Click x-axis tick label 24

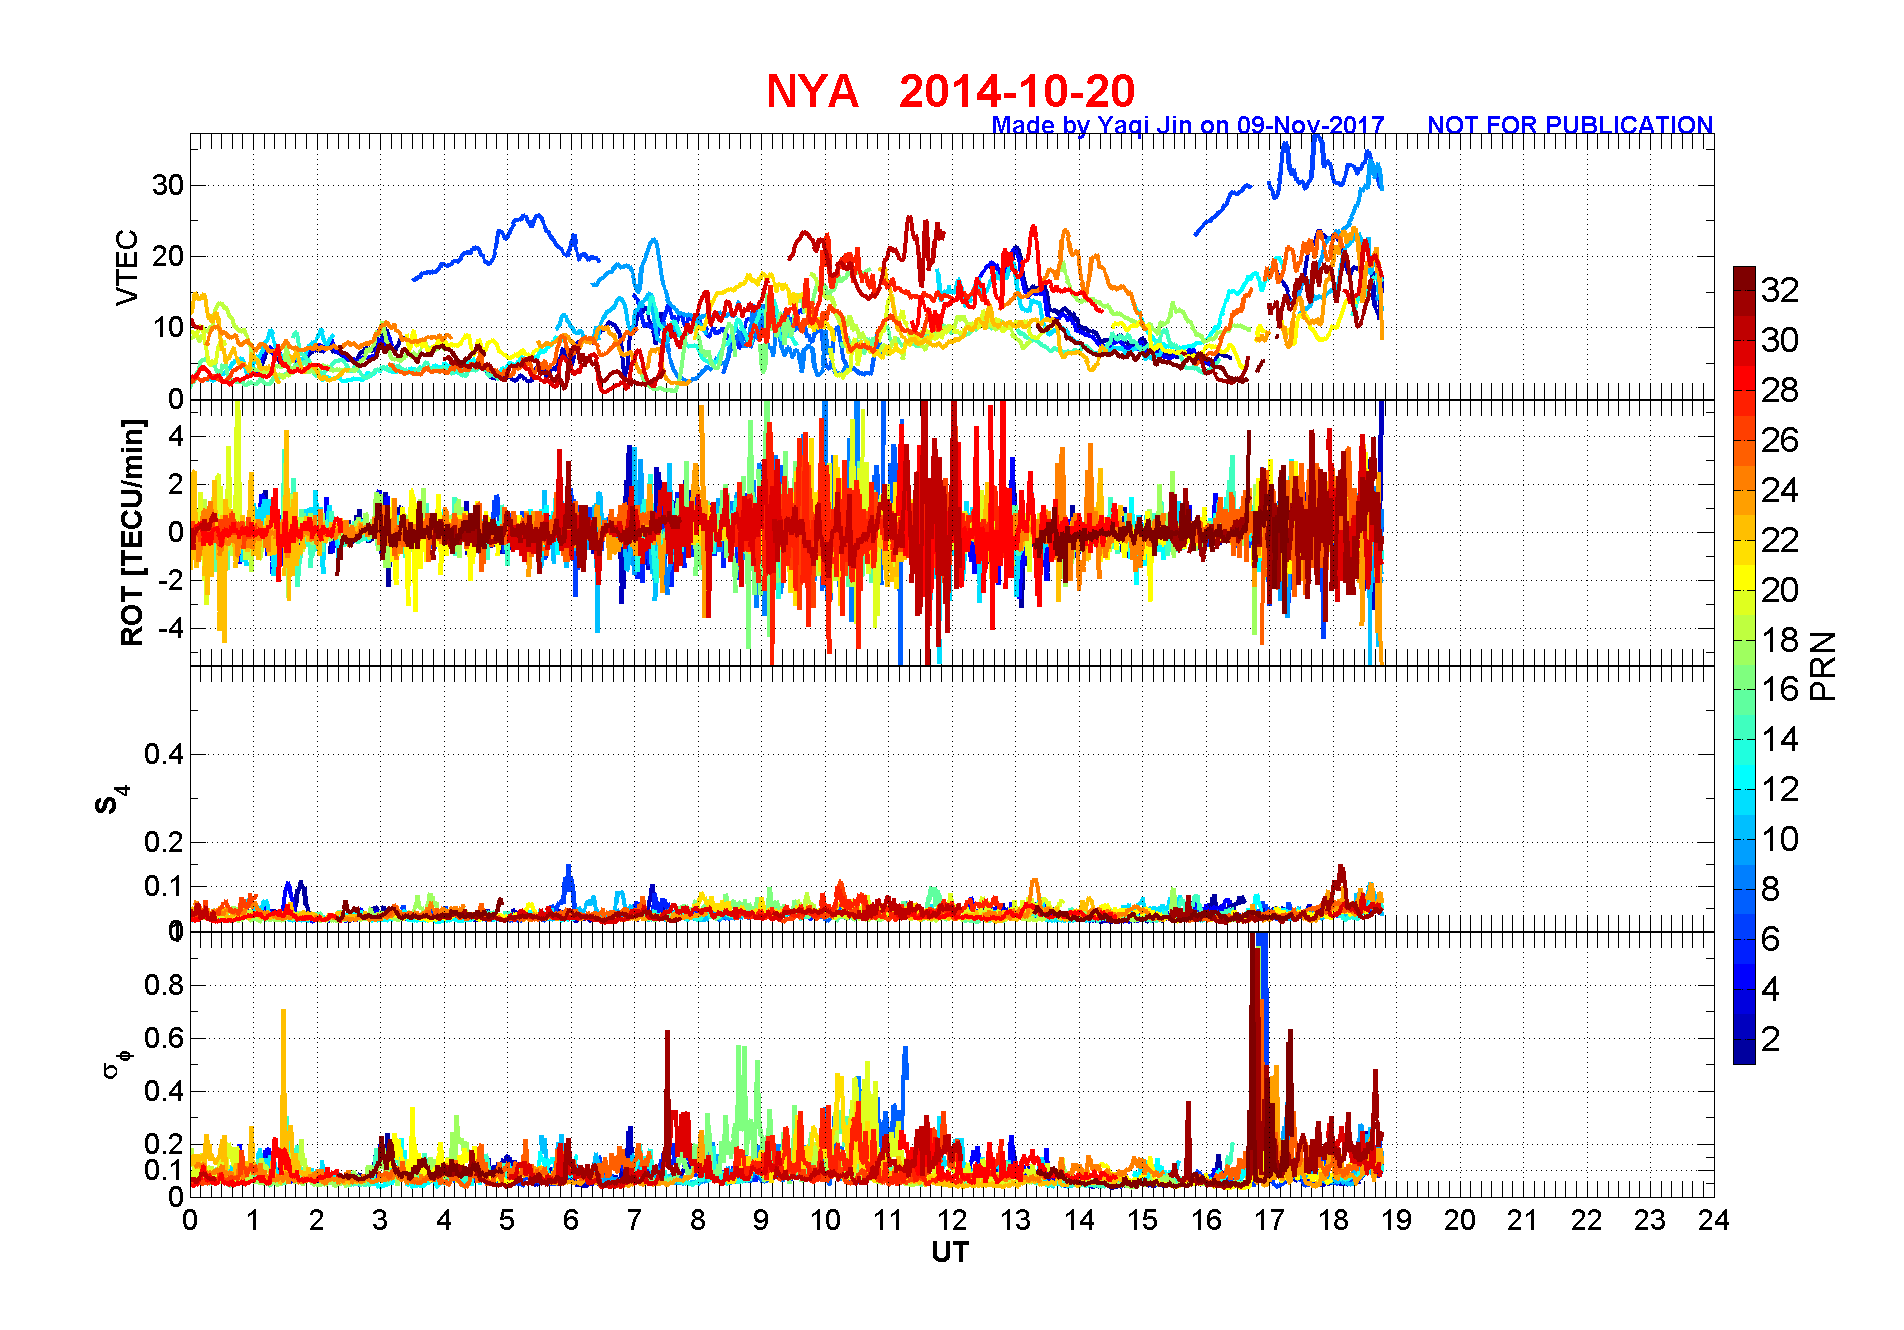1714,1220
